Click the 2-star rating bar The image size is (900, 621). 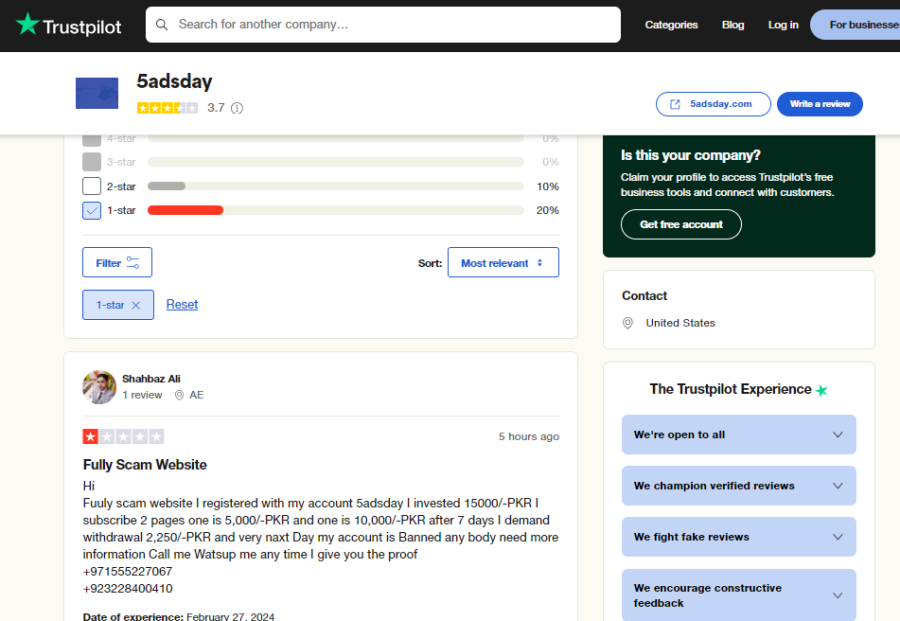point(336,186)
